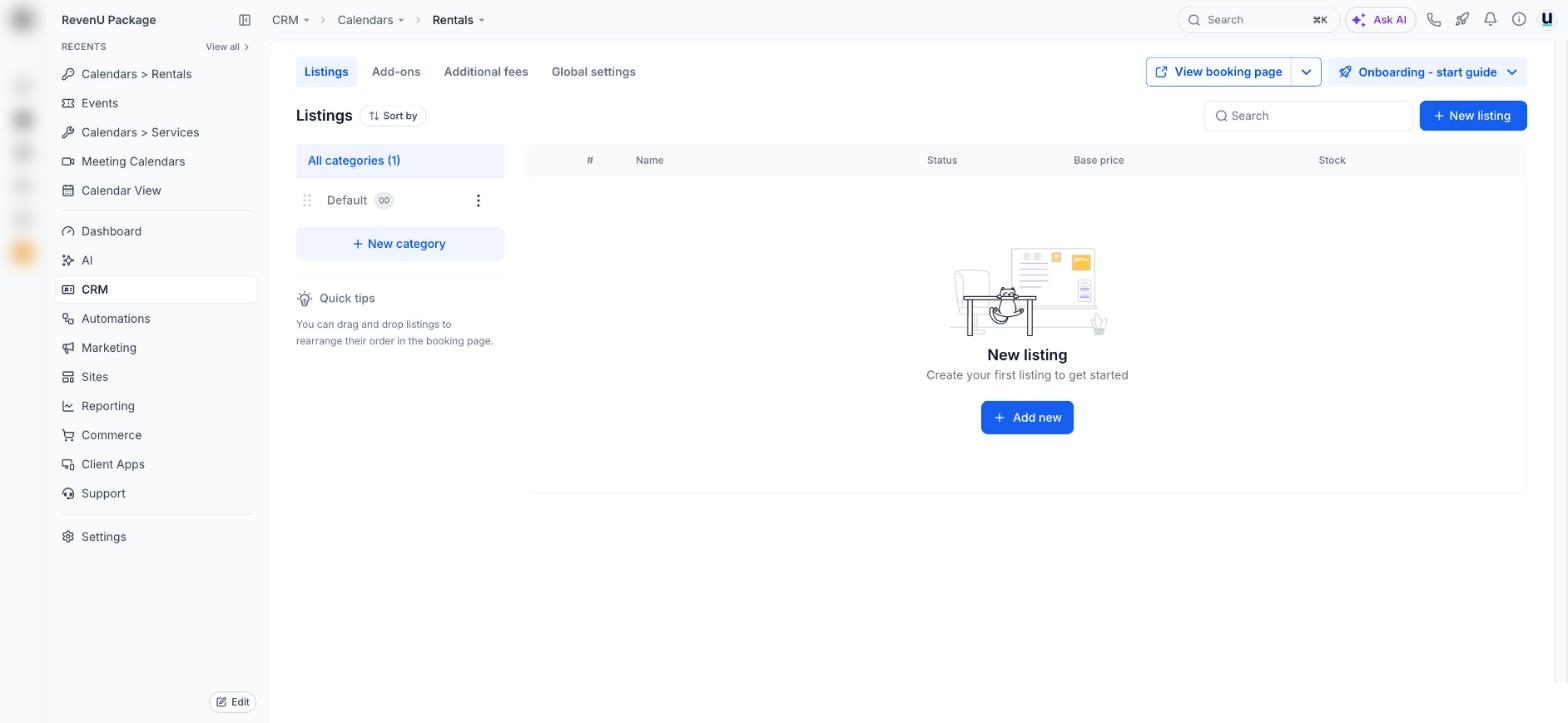
Task: Click Ask AI button
Action: click(x=1381, y=20)
